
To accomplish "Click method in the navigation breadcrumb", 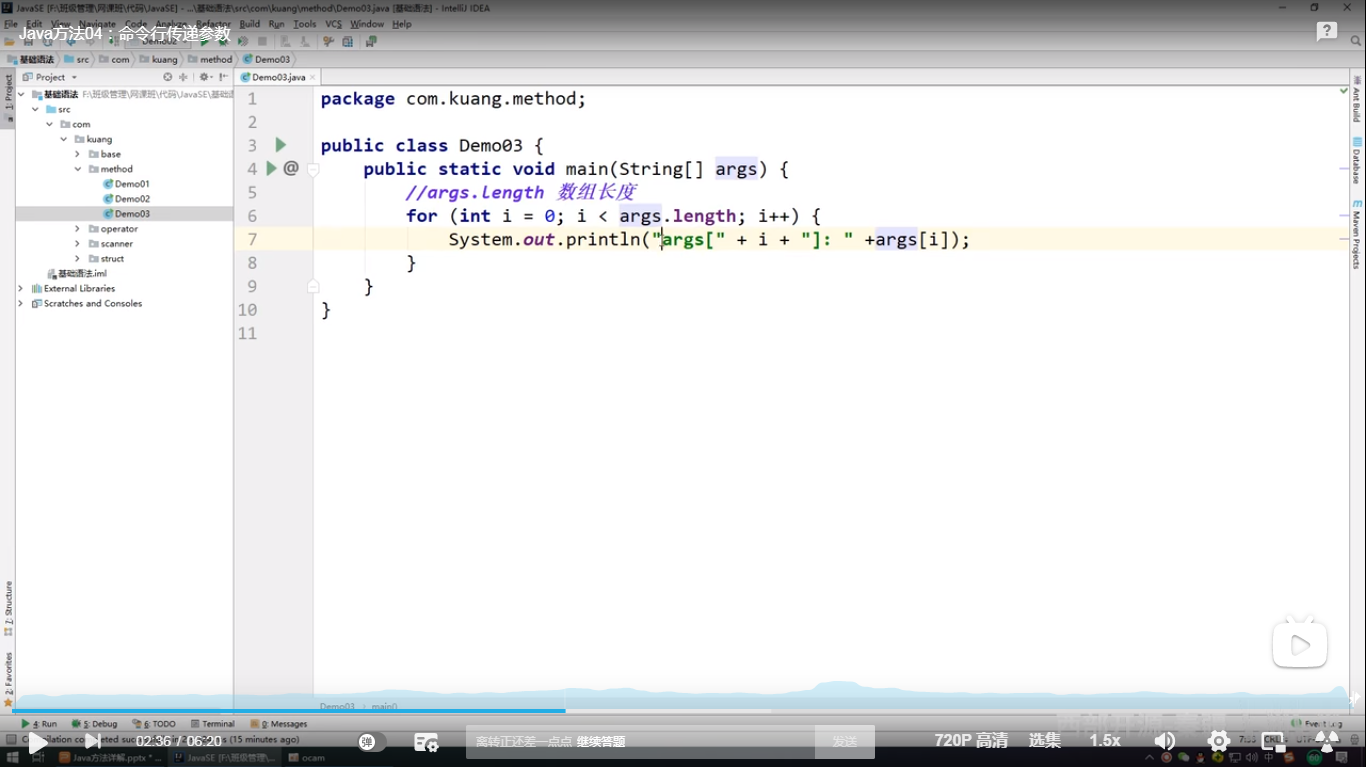I will [209, 59].
